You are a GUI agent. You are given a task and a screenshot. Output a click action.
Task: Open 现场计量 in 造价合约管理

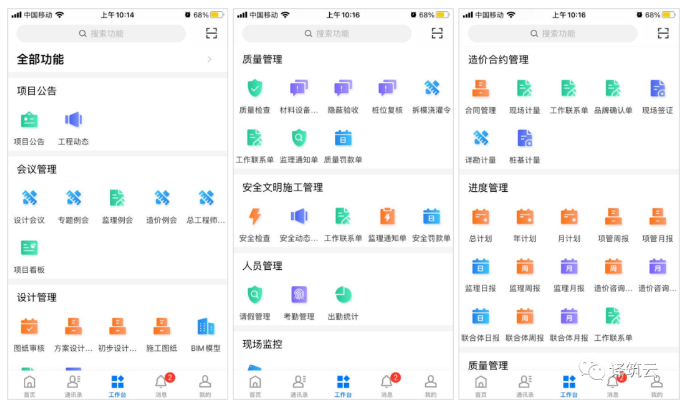pos(525,88)
